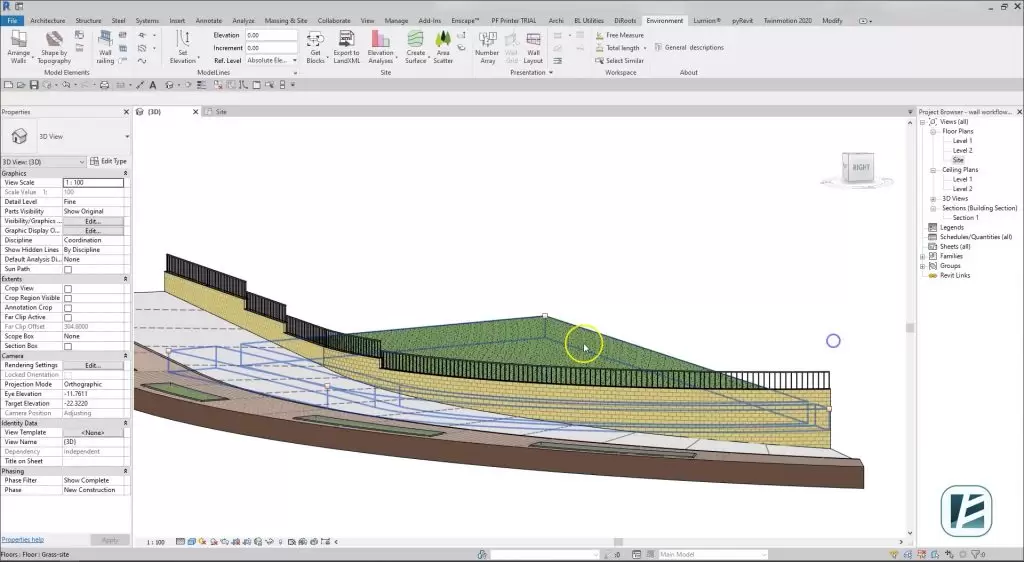Expand the Families node in Project Browser
This screenshot has height=562, width=1024.
pyautogui.click(x=923, y=256)
